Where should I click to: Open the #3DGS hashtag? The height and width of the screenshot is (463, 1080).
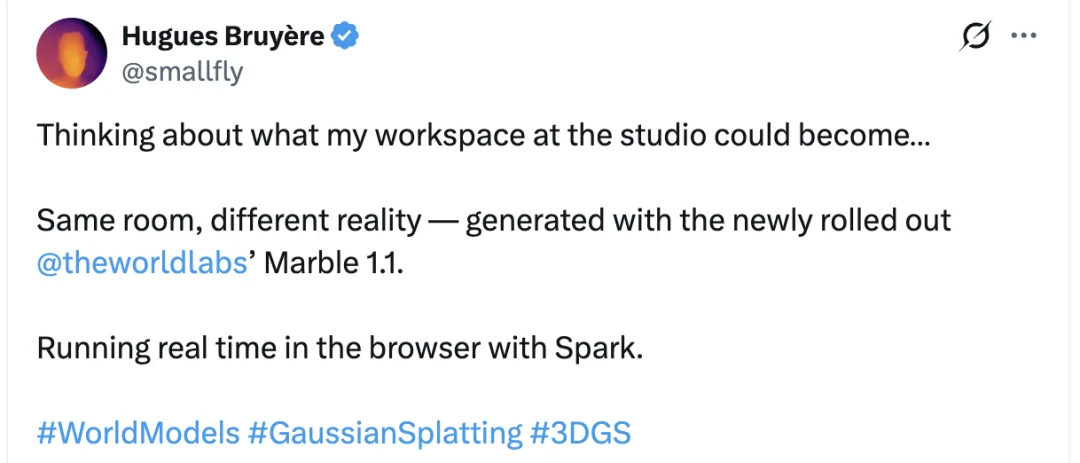tap(581, 433)
